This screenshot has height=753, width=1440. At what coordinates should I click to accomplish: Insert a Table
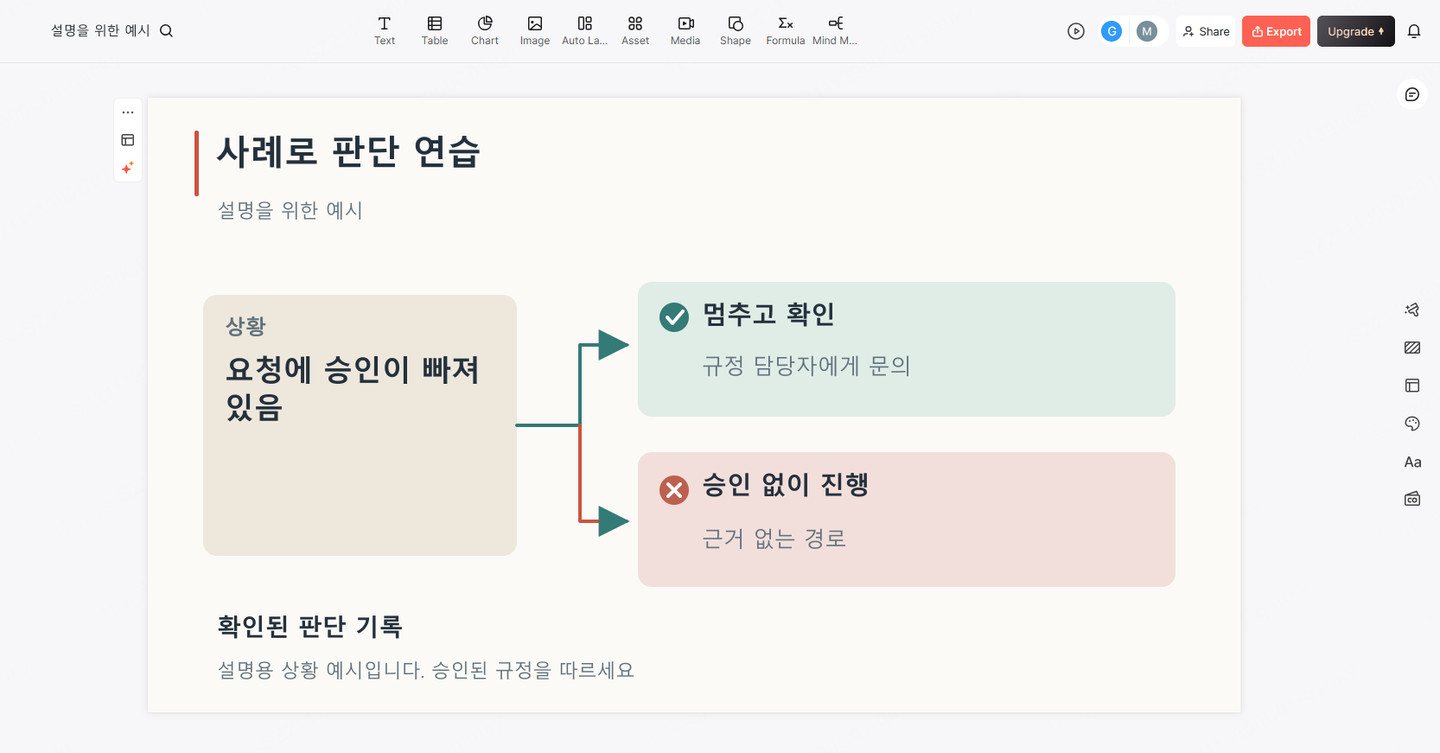click(x=434, y=31)
